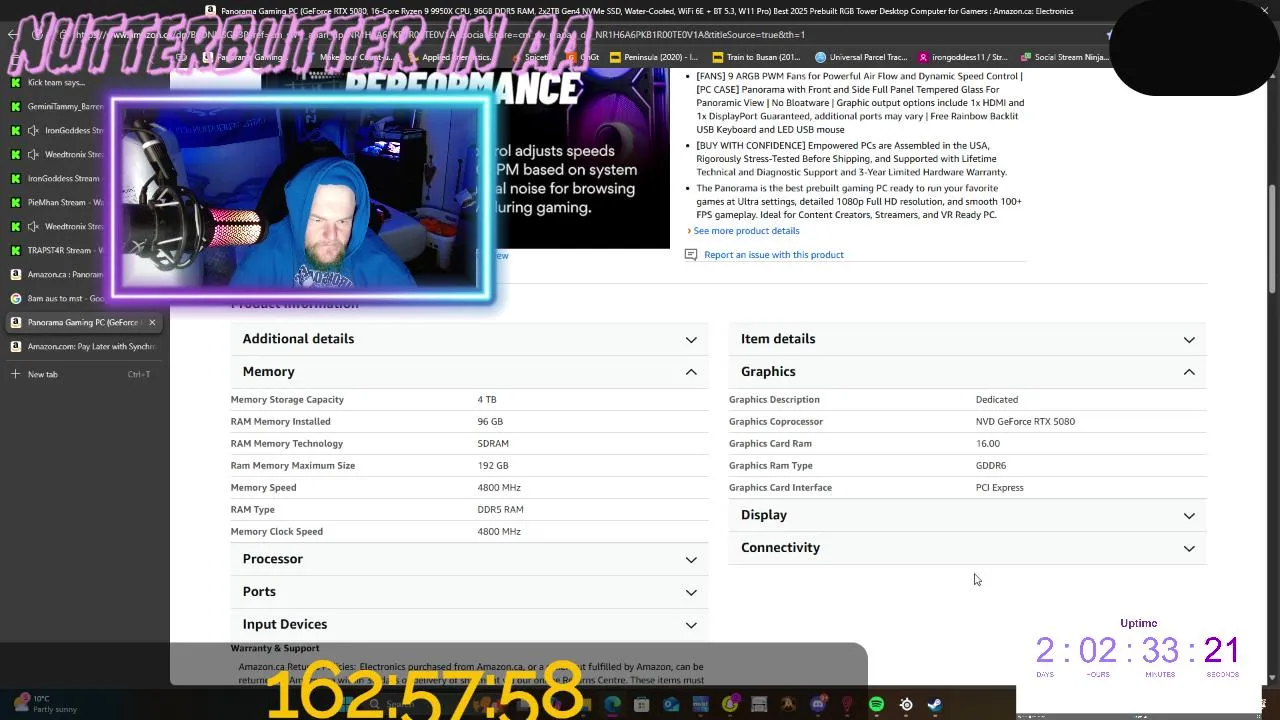1280x720 pixels.
Task: Open irongoddess11 bookmark
Action: pyautogui.click(x=963, y=57)
